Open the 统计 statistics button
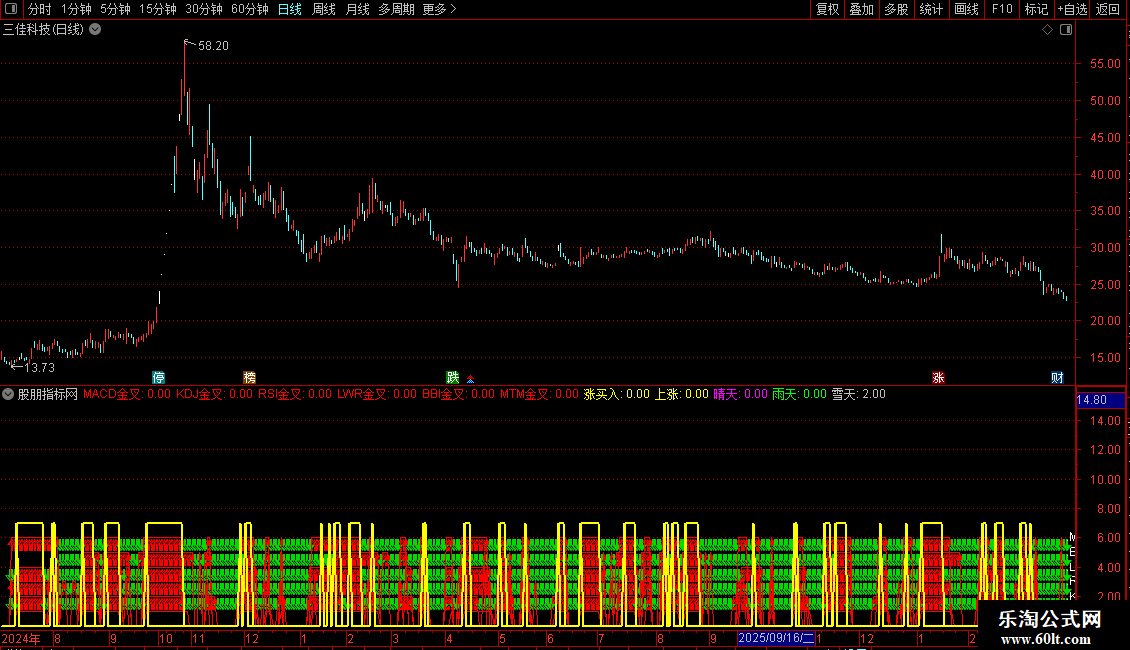Screen dimensions: 1130x650 coord(931,9)
